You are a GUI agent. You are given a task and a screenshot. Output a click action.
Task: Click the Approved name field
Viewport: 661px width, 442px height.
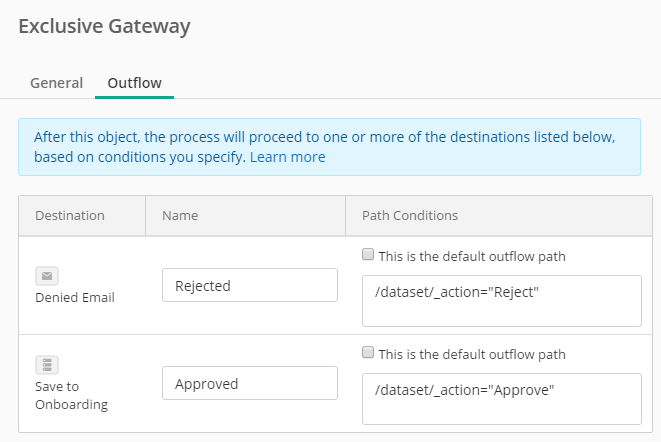(250, 383)
